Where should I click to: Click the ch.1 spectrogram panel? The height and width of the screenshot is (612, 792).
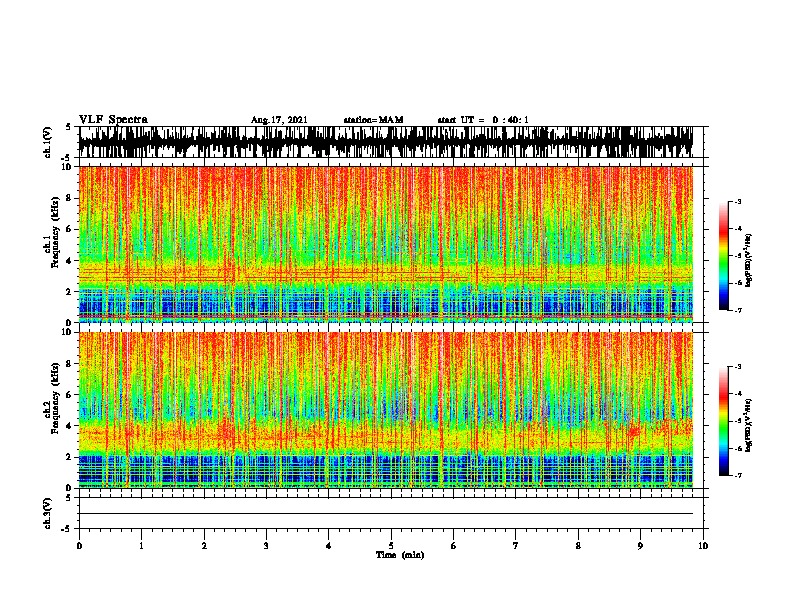(386, 244)
